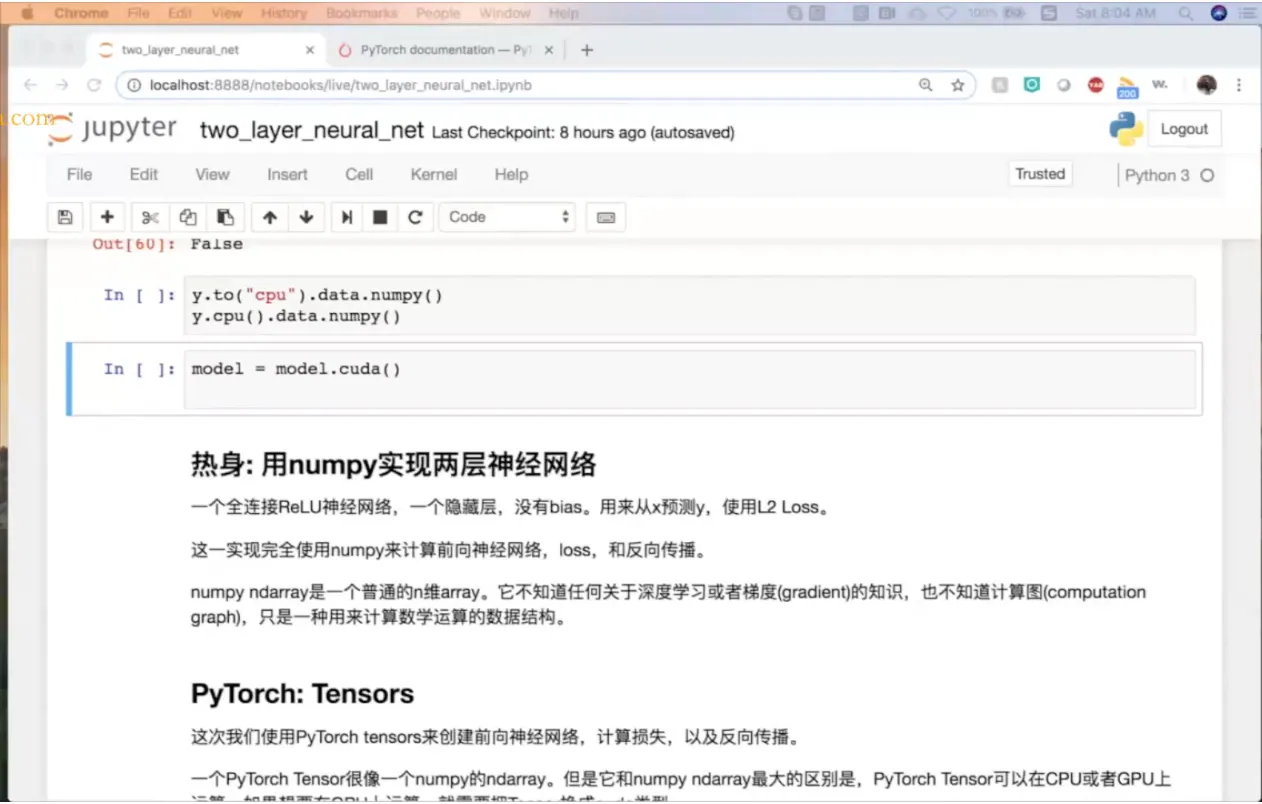This screenshot has height=804, width=1262.
Task: Move the selected cell up
Action: pos(269,217)
